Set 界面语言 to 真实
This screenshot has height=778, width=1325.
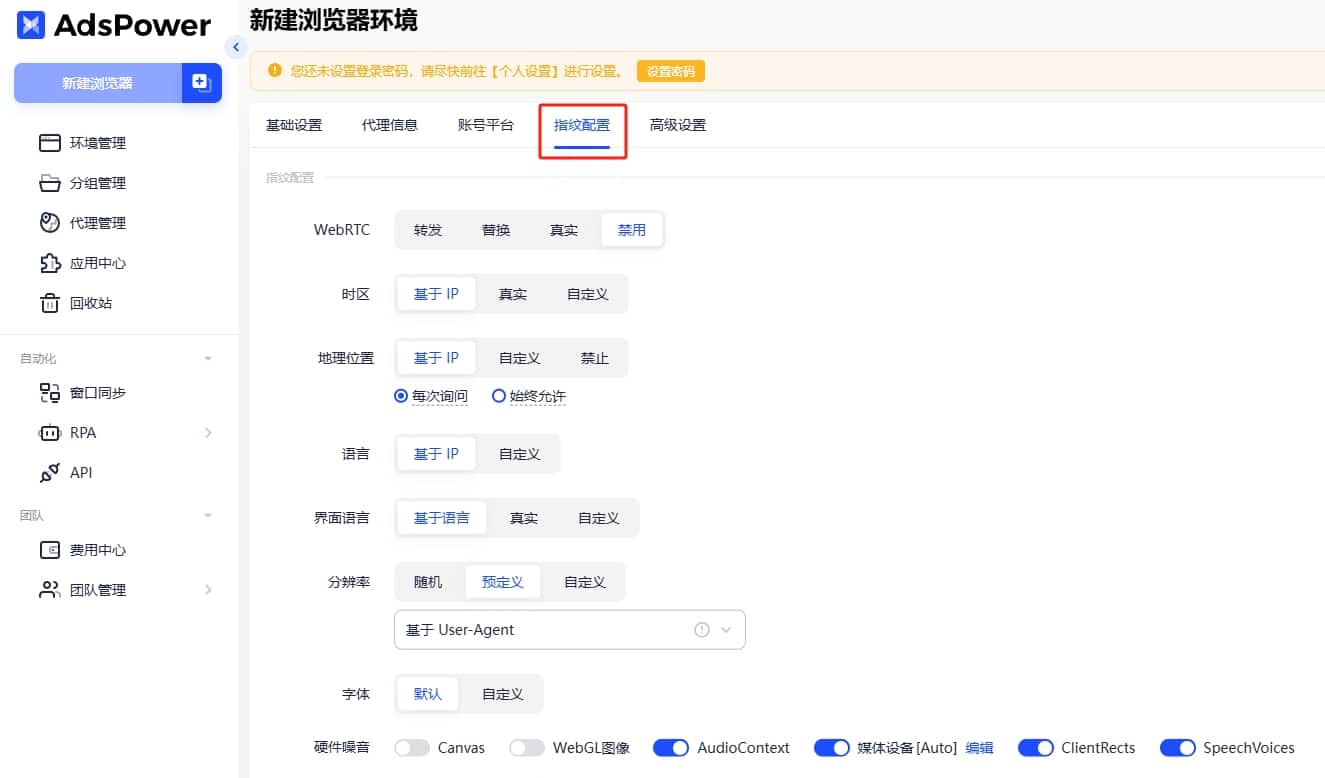coord(524,518)
